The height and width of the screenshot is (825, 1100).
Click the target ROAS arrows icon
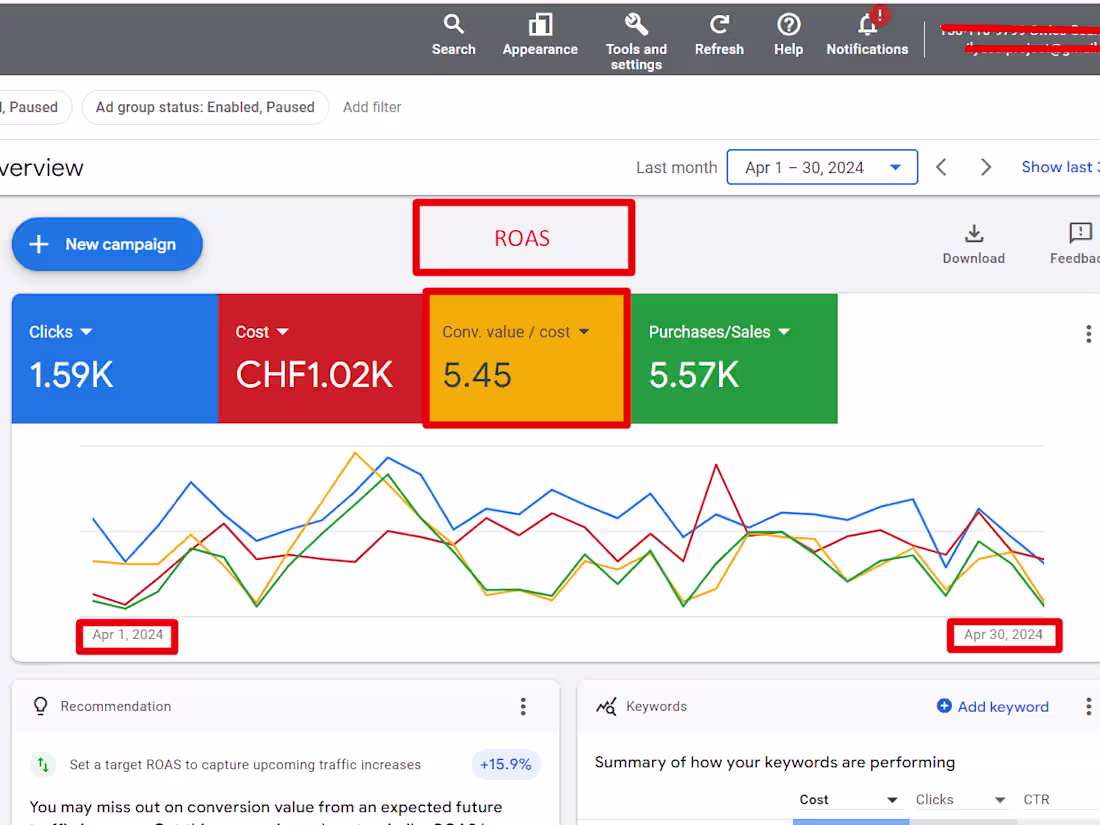click(43, 764)
